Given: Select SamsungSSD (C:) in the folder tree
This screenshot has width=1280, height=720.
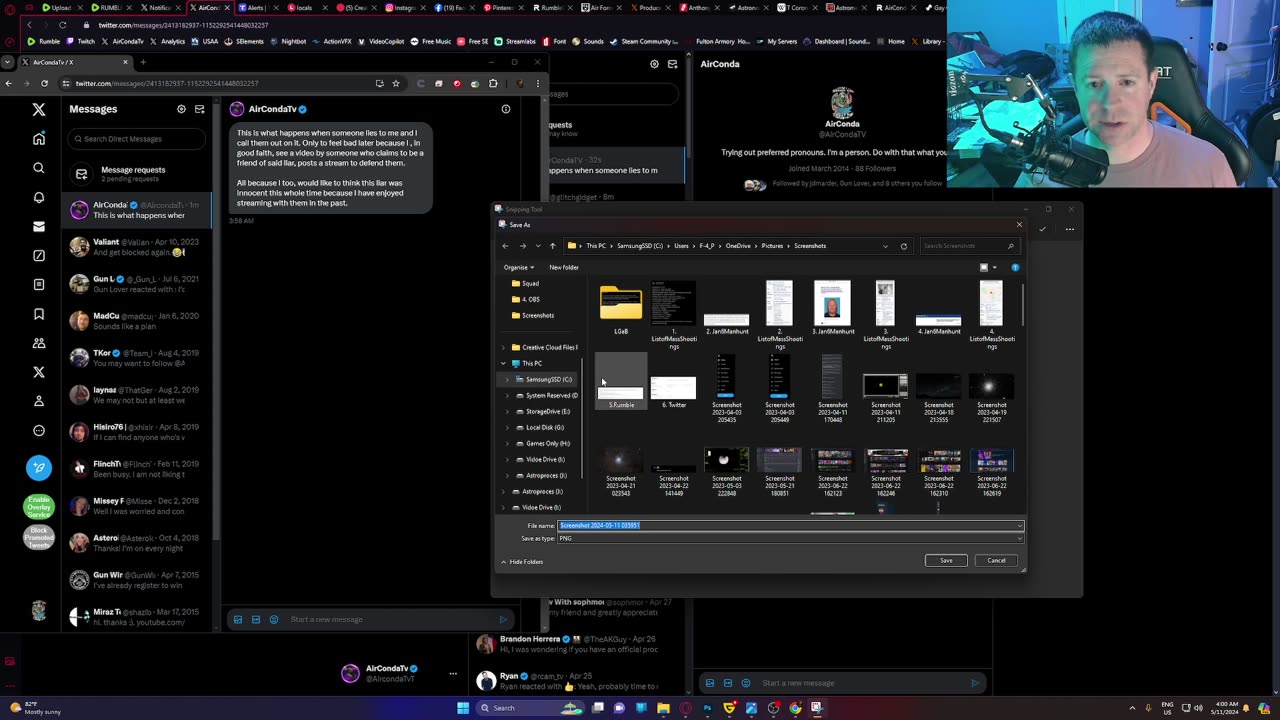Looking at the screenshot, I should point(549,379).
